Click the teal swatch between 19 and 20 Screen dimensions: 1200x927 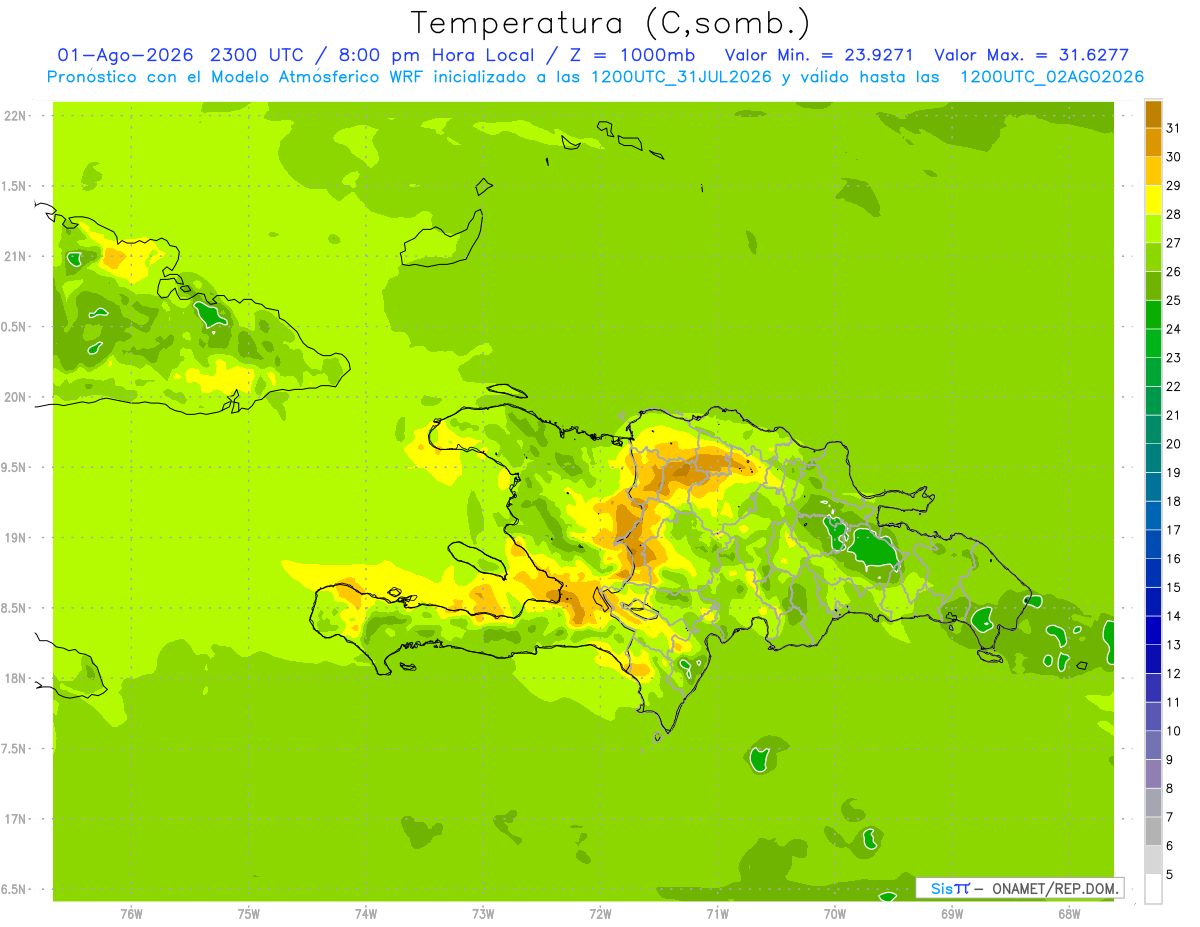[x=1153, y=458]
